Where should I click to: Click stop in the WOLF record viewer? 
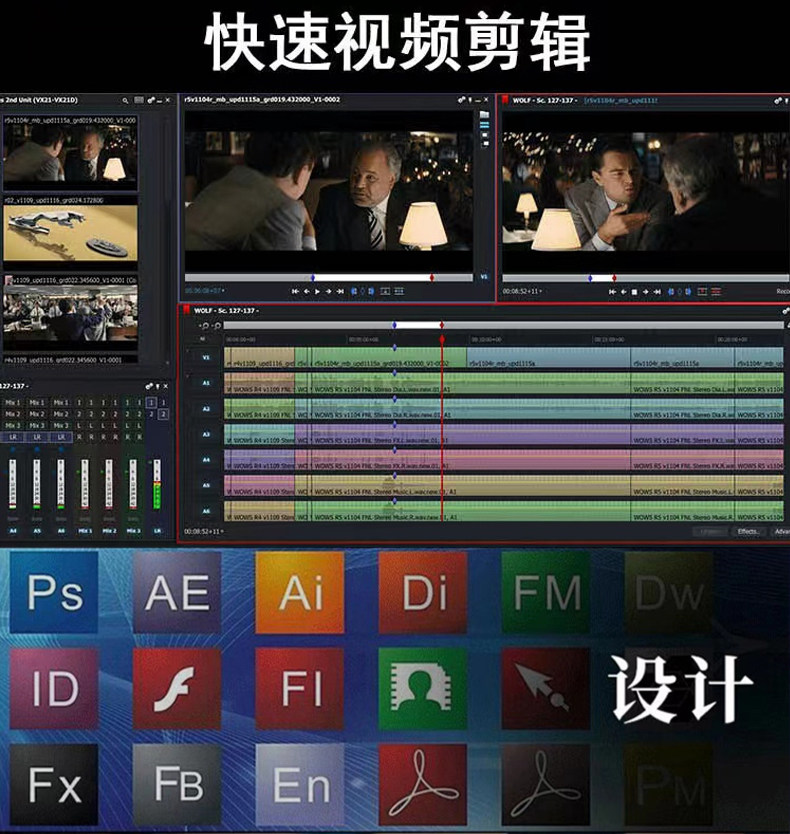coord(634,292)
